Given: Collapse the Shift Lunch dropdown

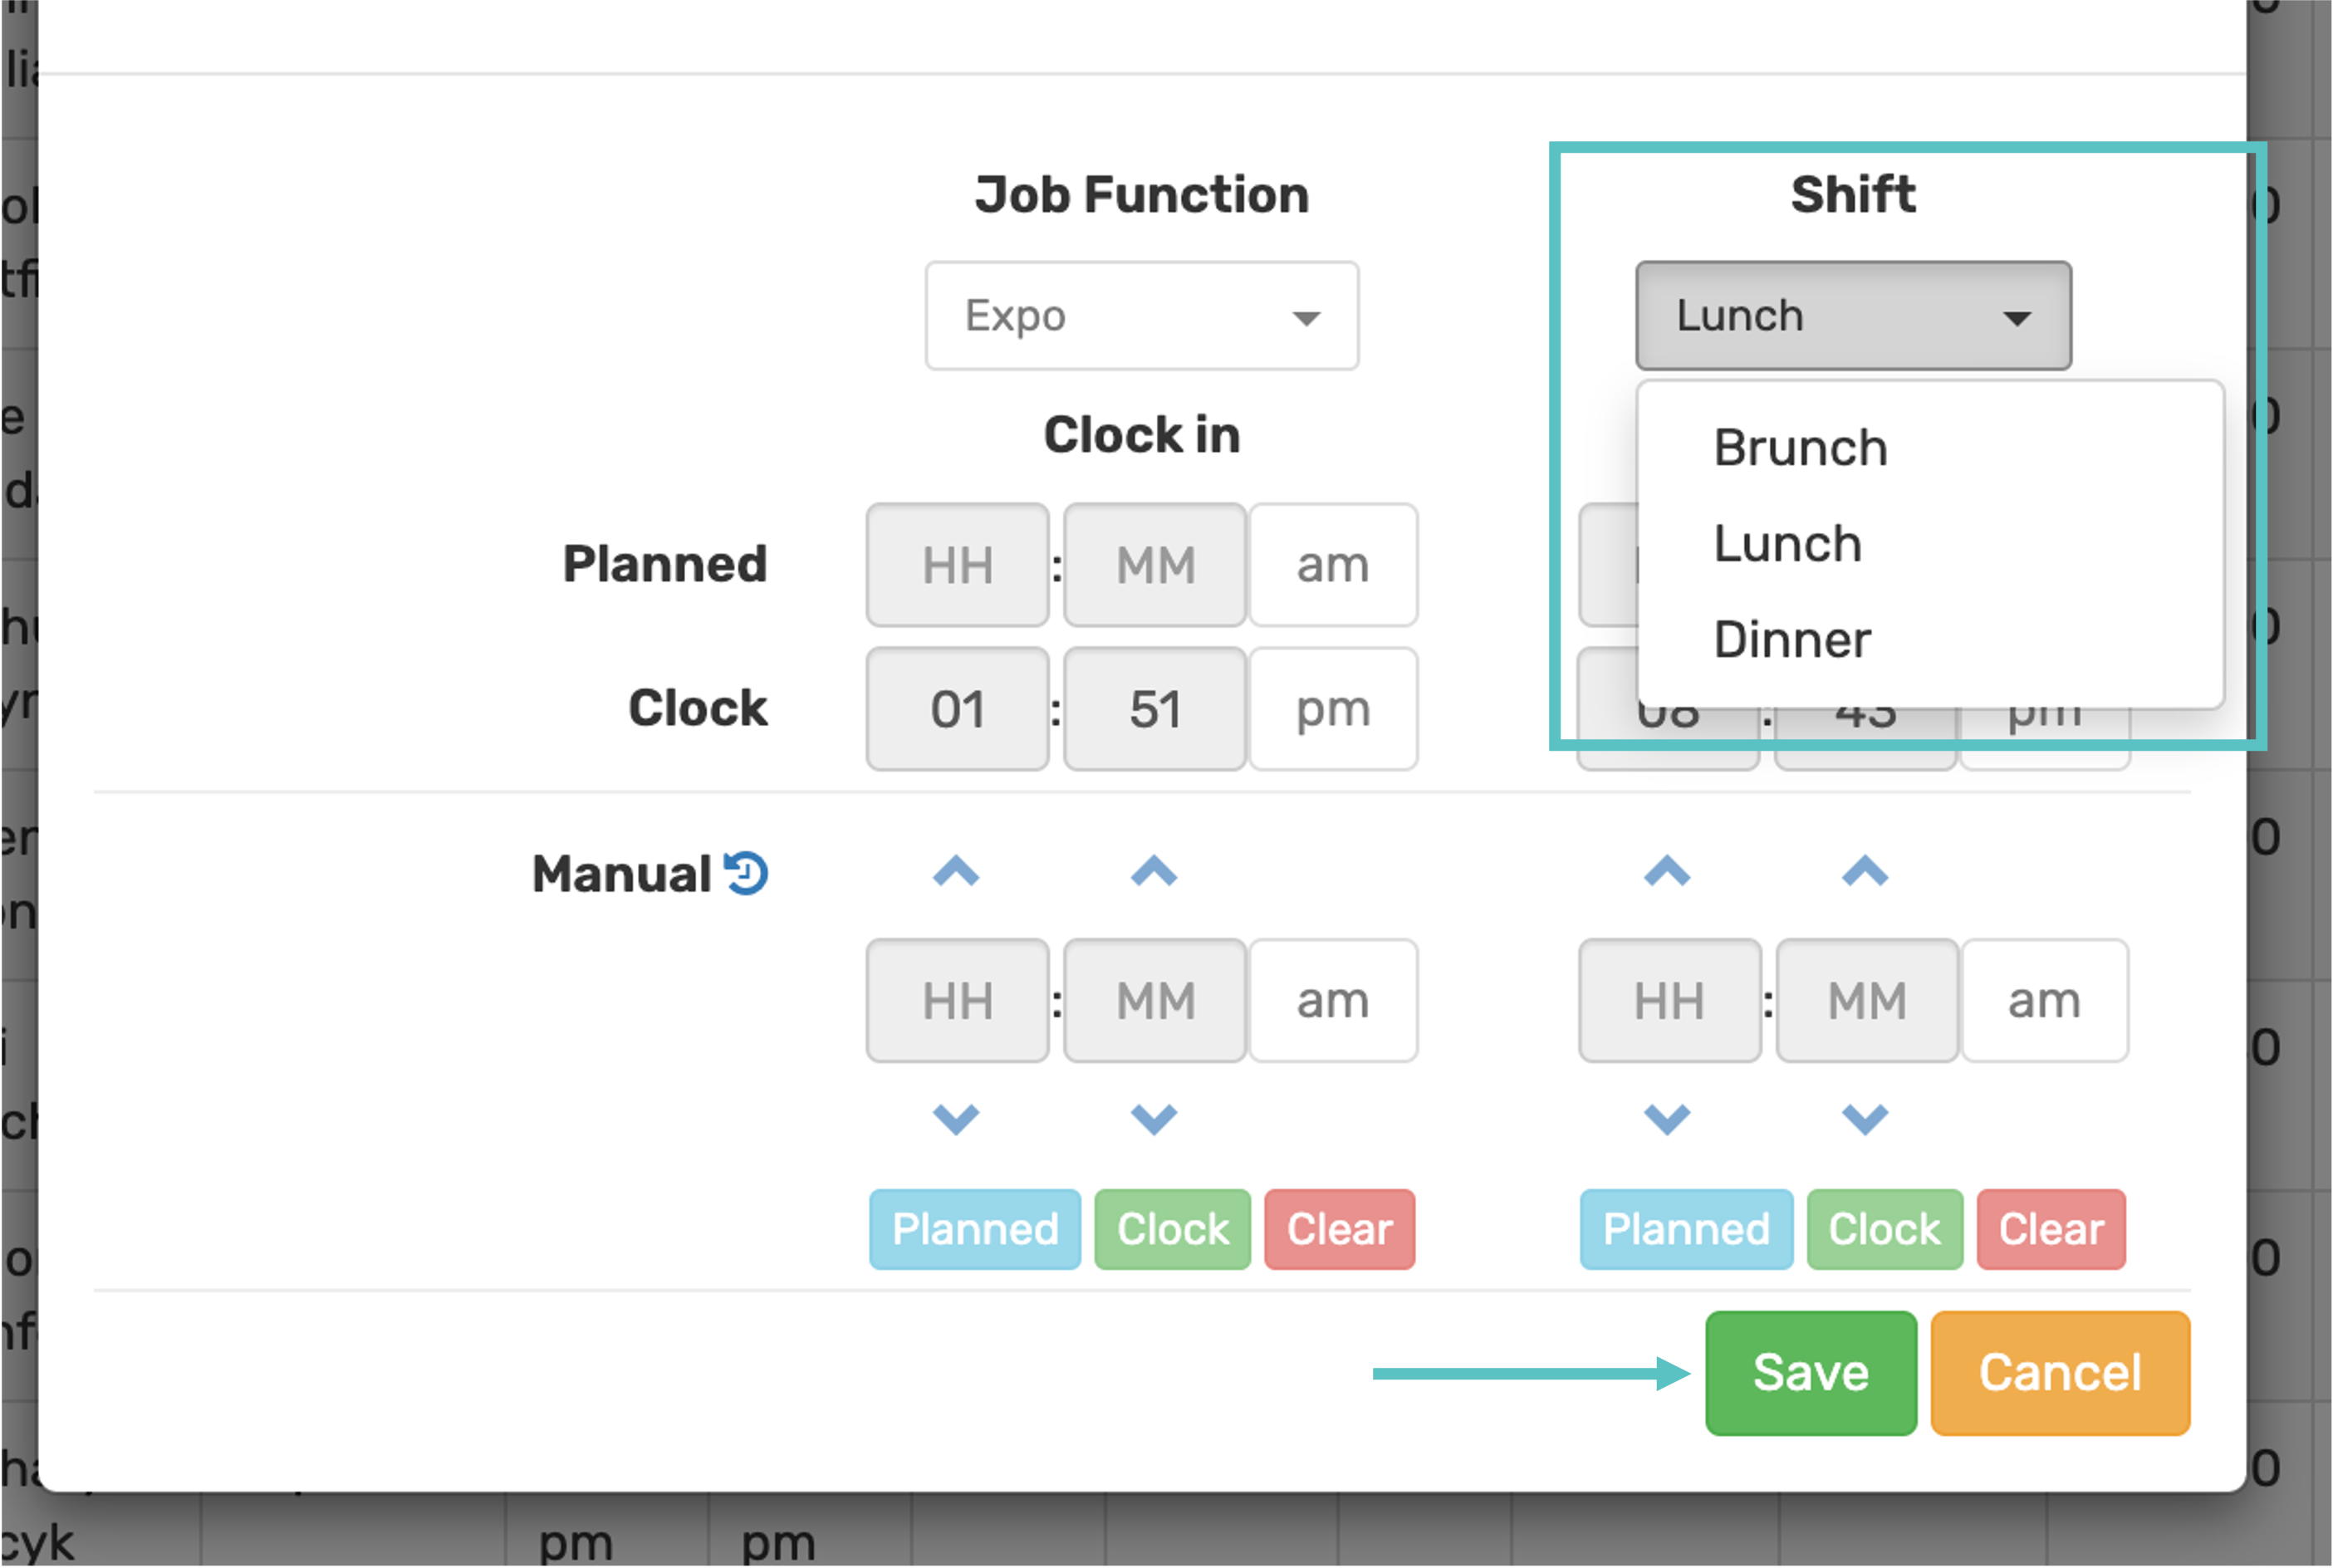Looking at the screenshot, I should pyautogui.click(x=1853, y=316).
